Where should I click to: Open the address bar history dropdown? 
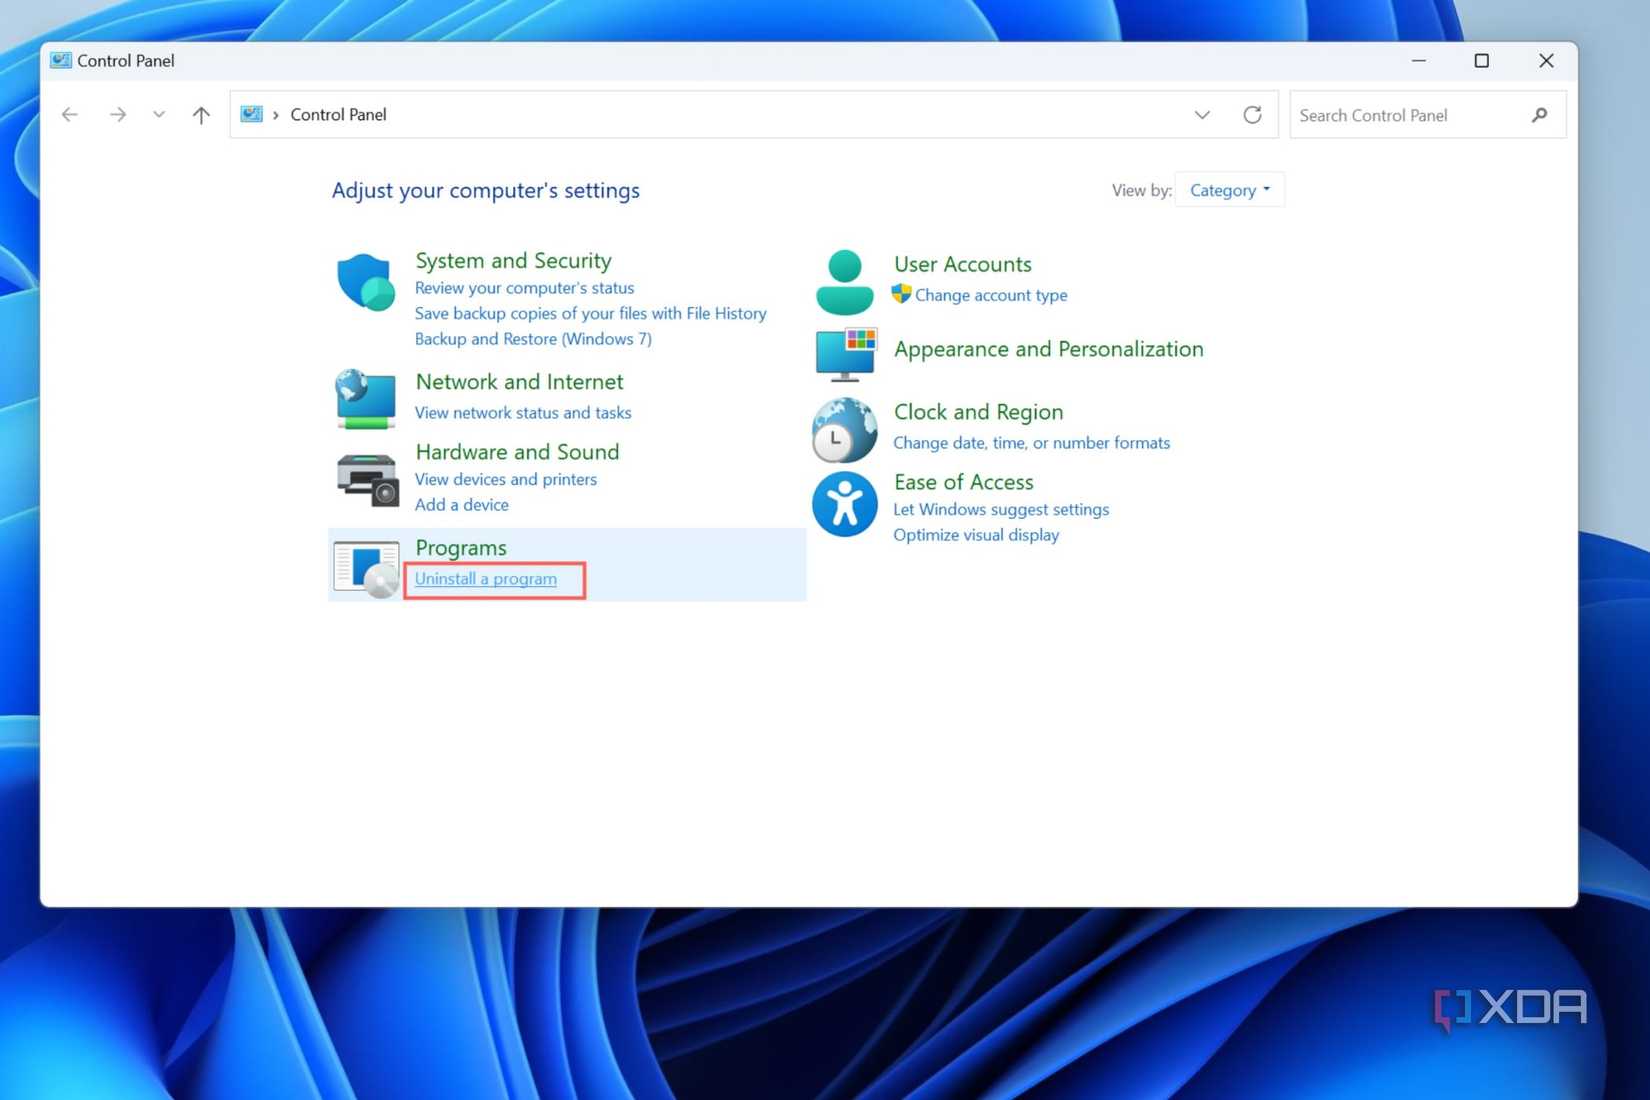tap(1202, 115)
